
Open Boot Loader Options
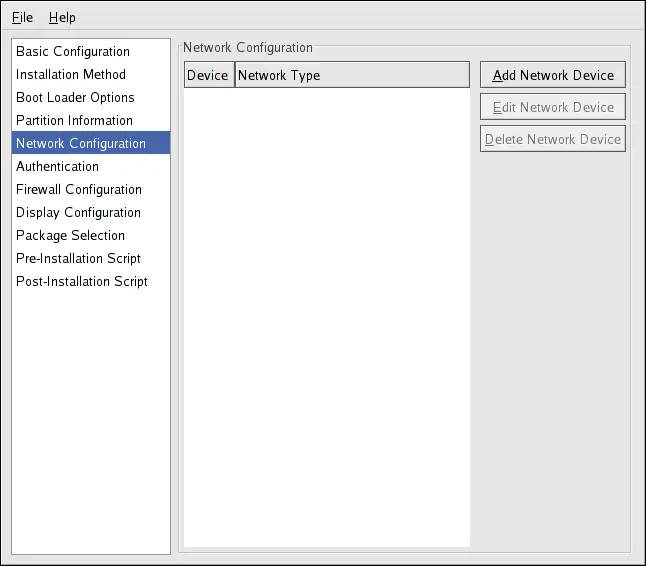tap(75, 97)
